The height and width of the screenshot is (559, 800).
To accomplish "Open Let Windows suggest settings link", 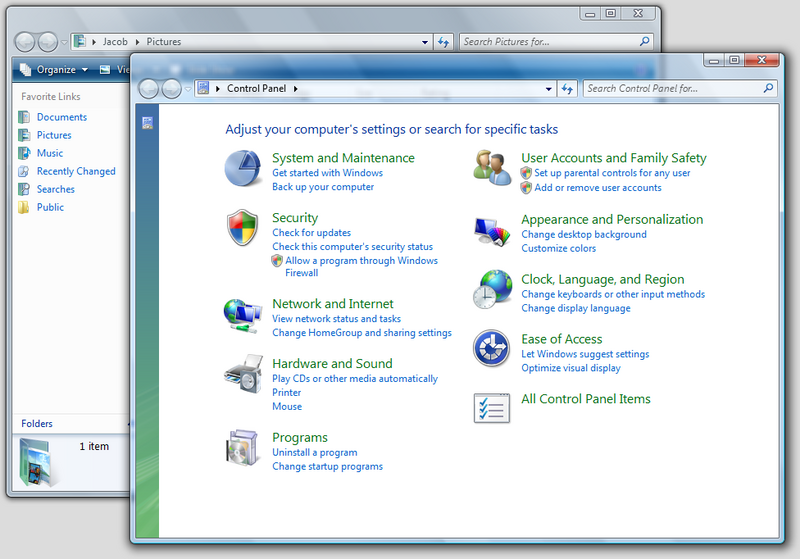I will [585, 354].
